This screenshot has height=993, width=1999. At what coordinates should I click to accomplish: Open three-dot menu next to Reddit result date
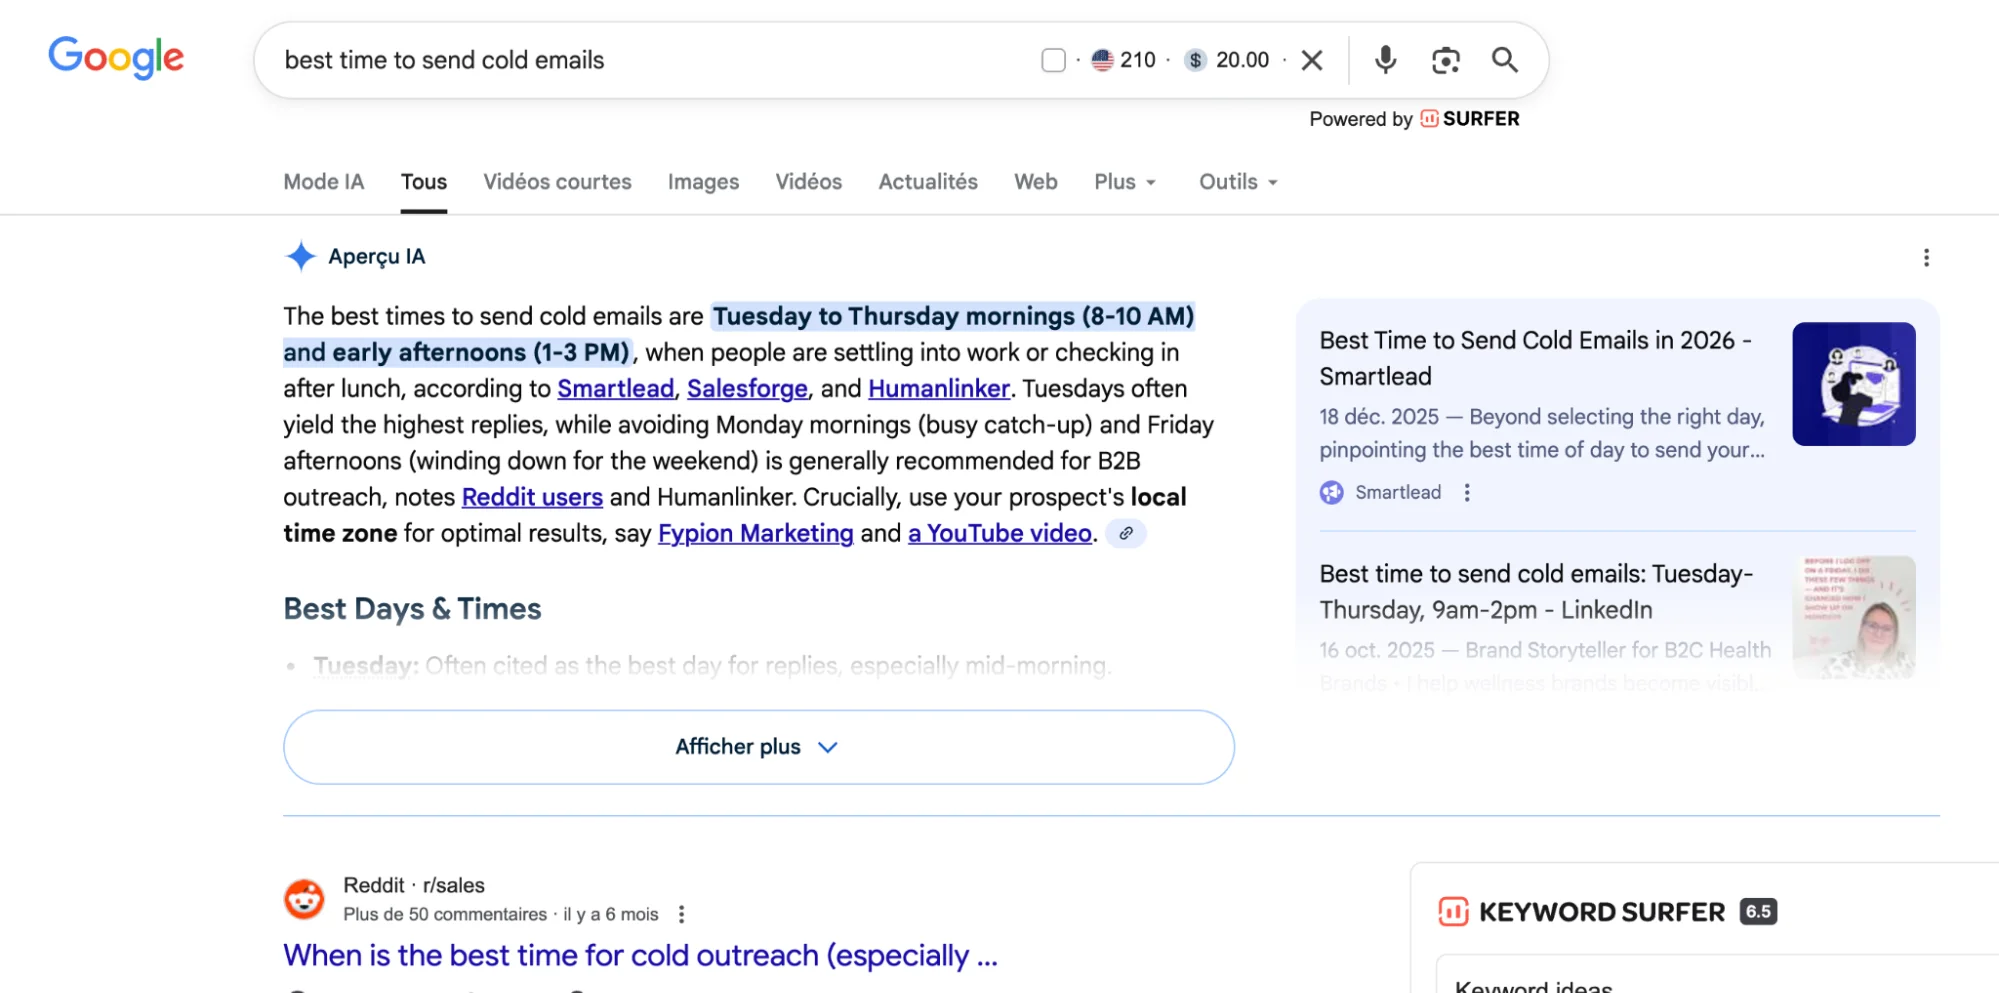pyautogui.click(x=681, y=914)
